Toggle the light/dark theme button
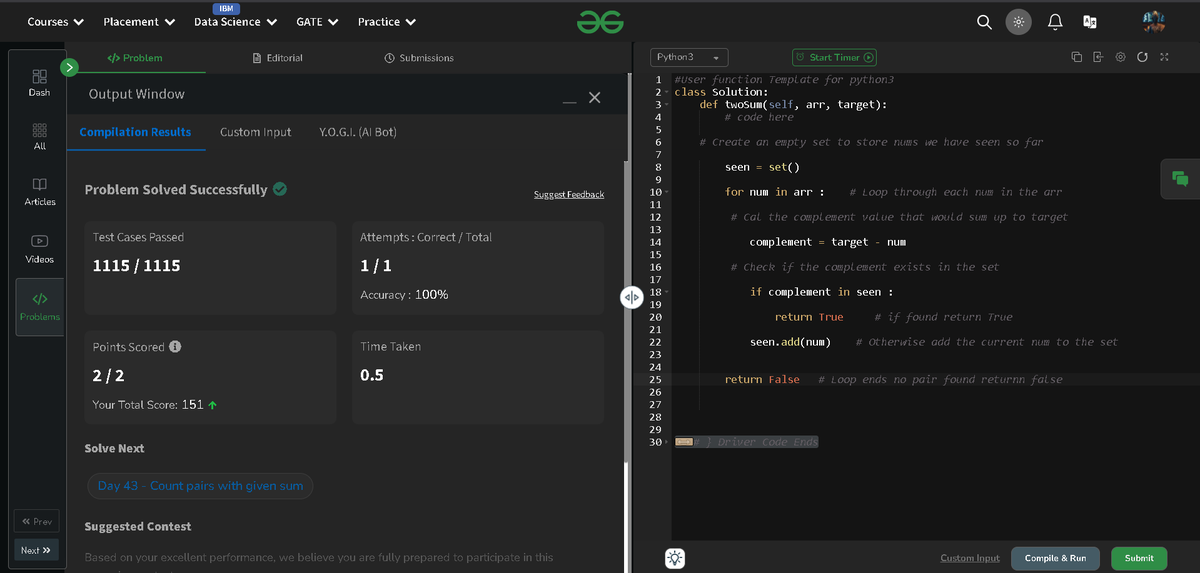Viewport: 1200px width, 573px height. pos(1018,22)
